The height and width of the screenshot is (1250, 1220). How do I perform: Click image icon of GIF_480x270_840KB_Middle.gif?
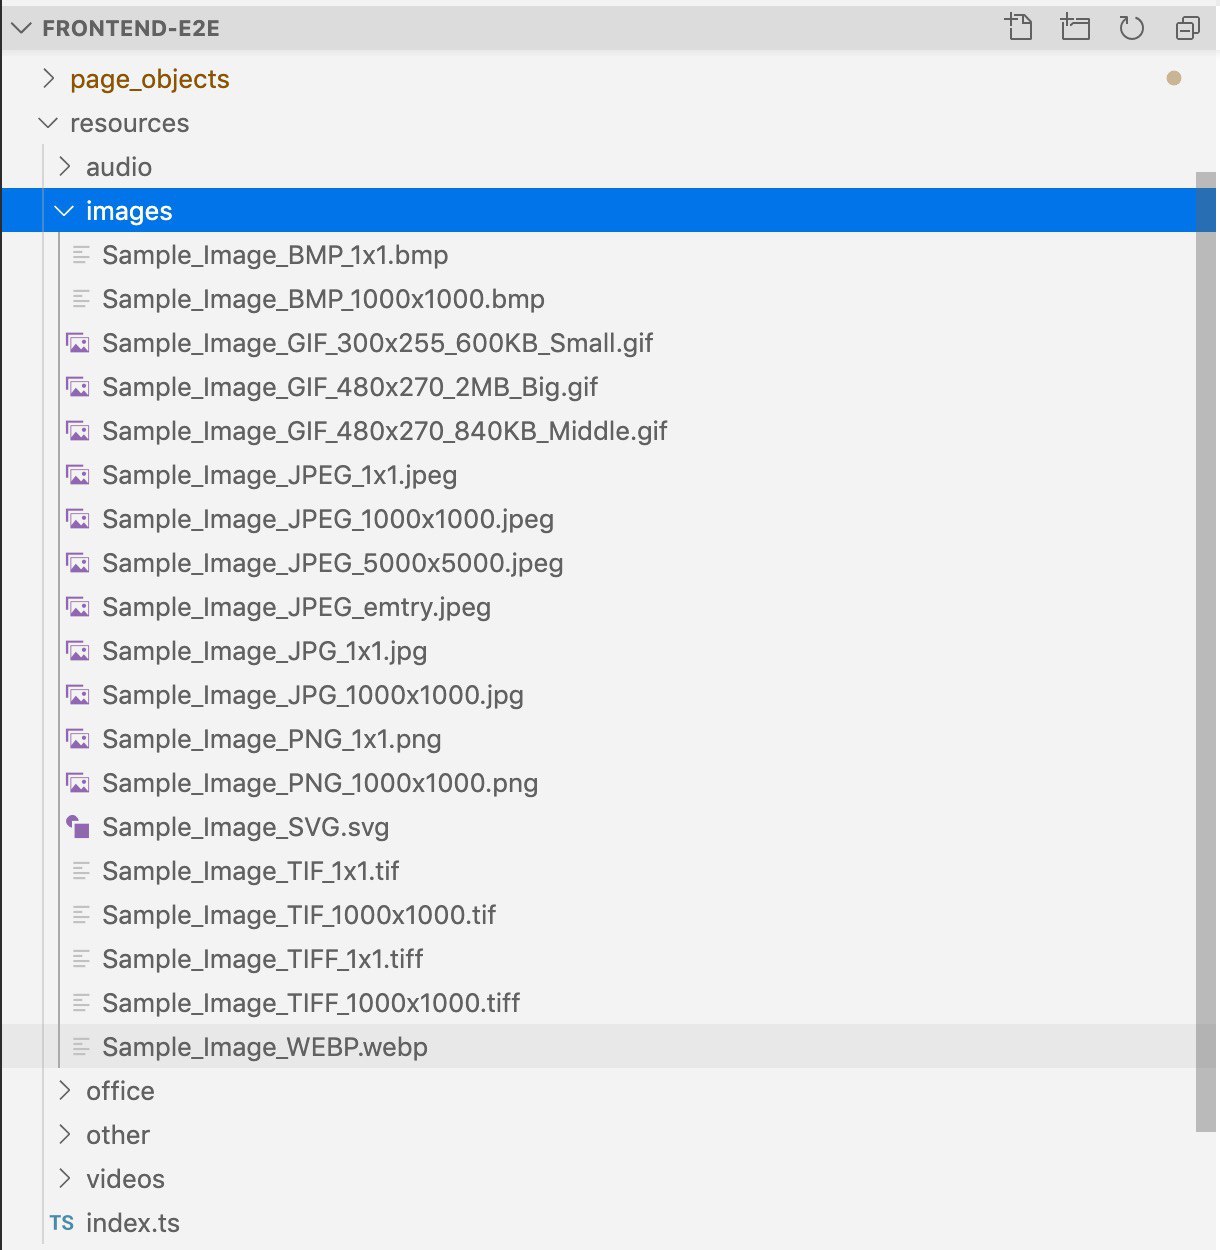point(78,431)
